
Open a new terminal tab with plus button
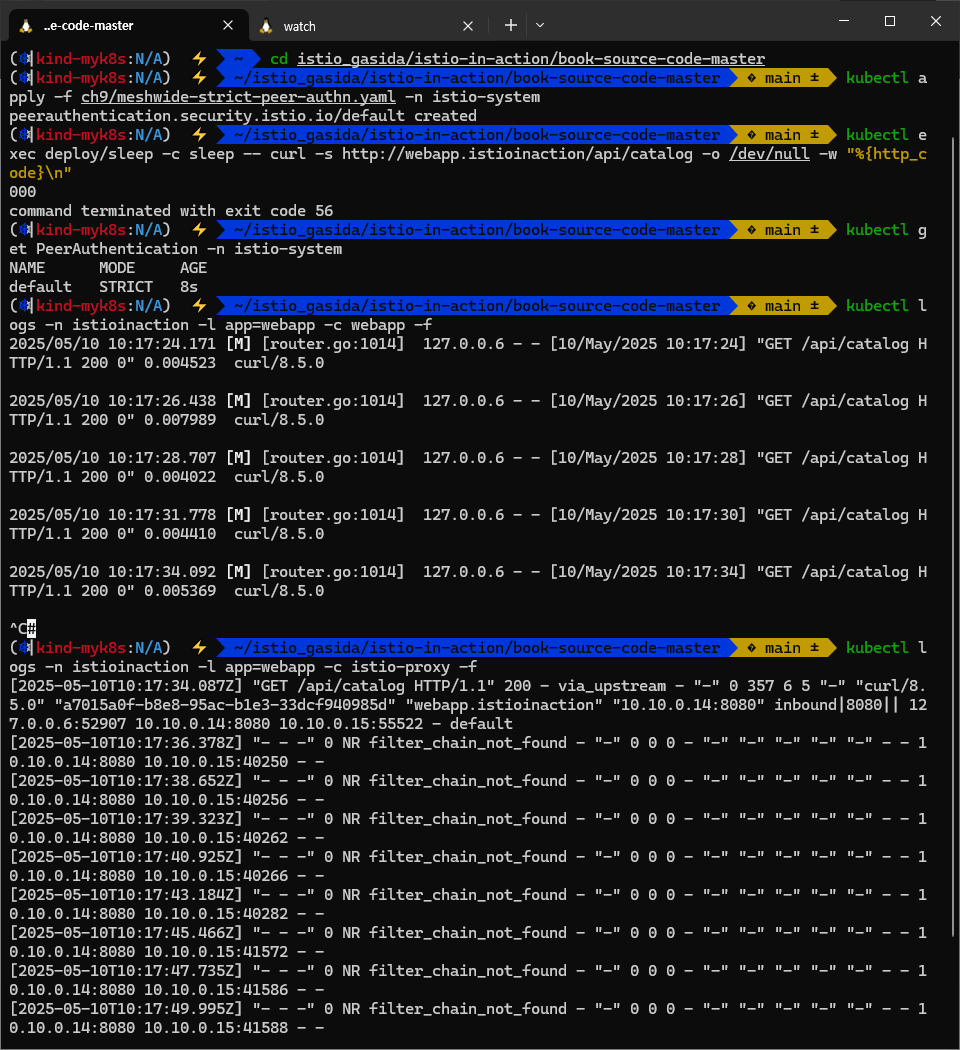511,25
